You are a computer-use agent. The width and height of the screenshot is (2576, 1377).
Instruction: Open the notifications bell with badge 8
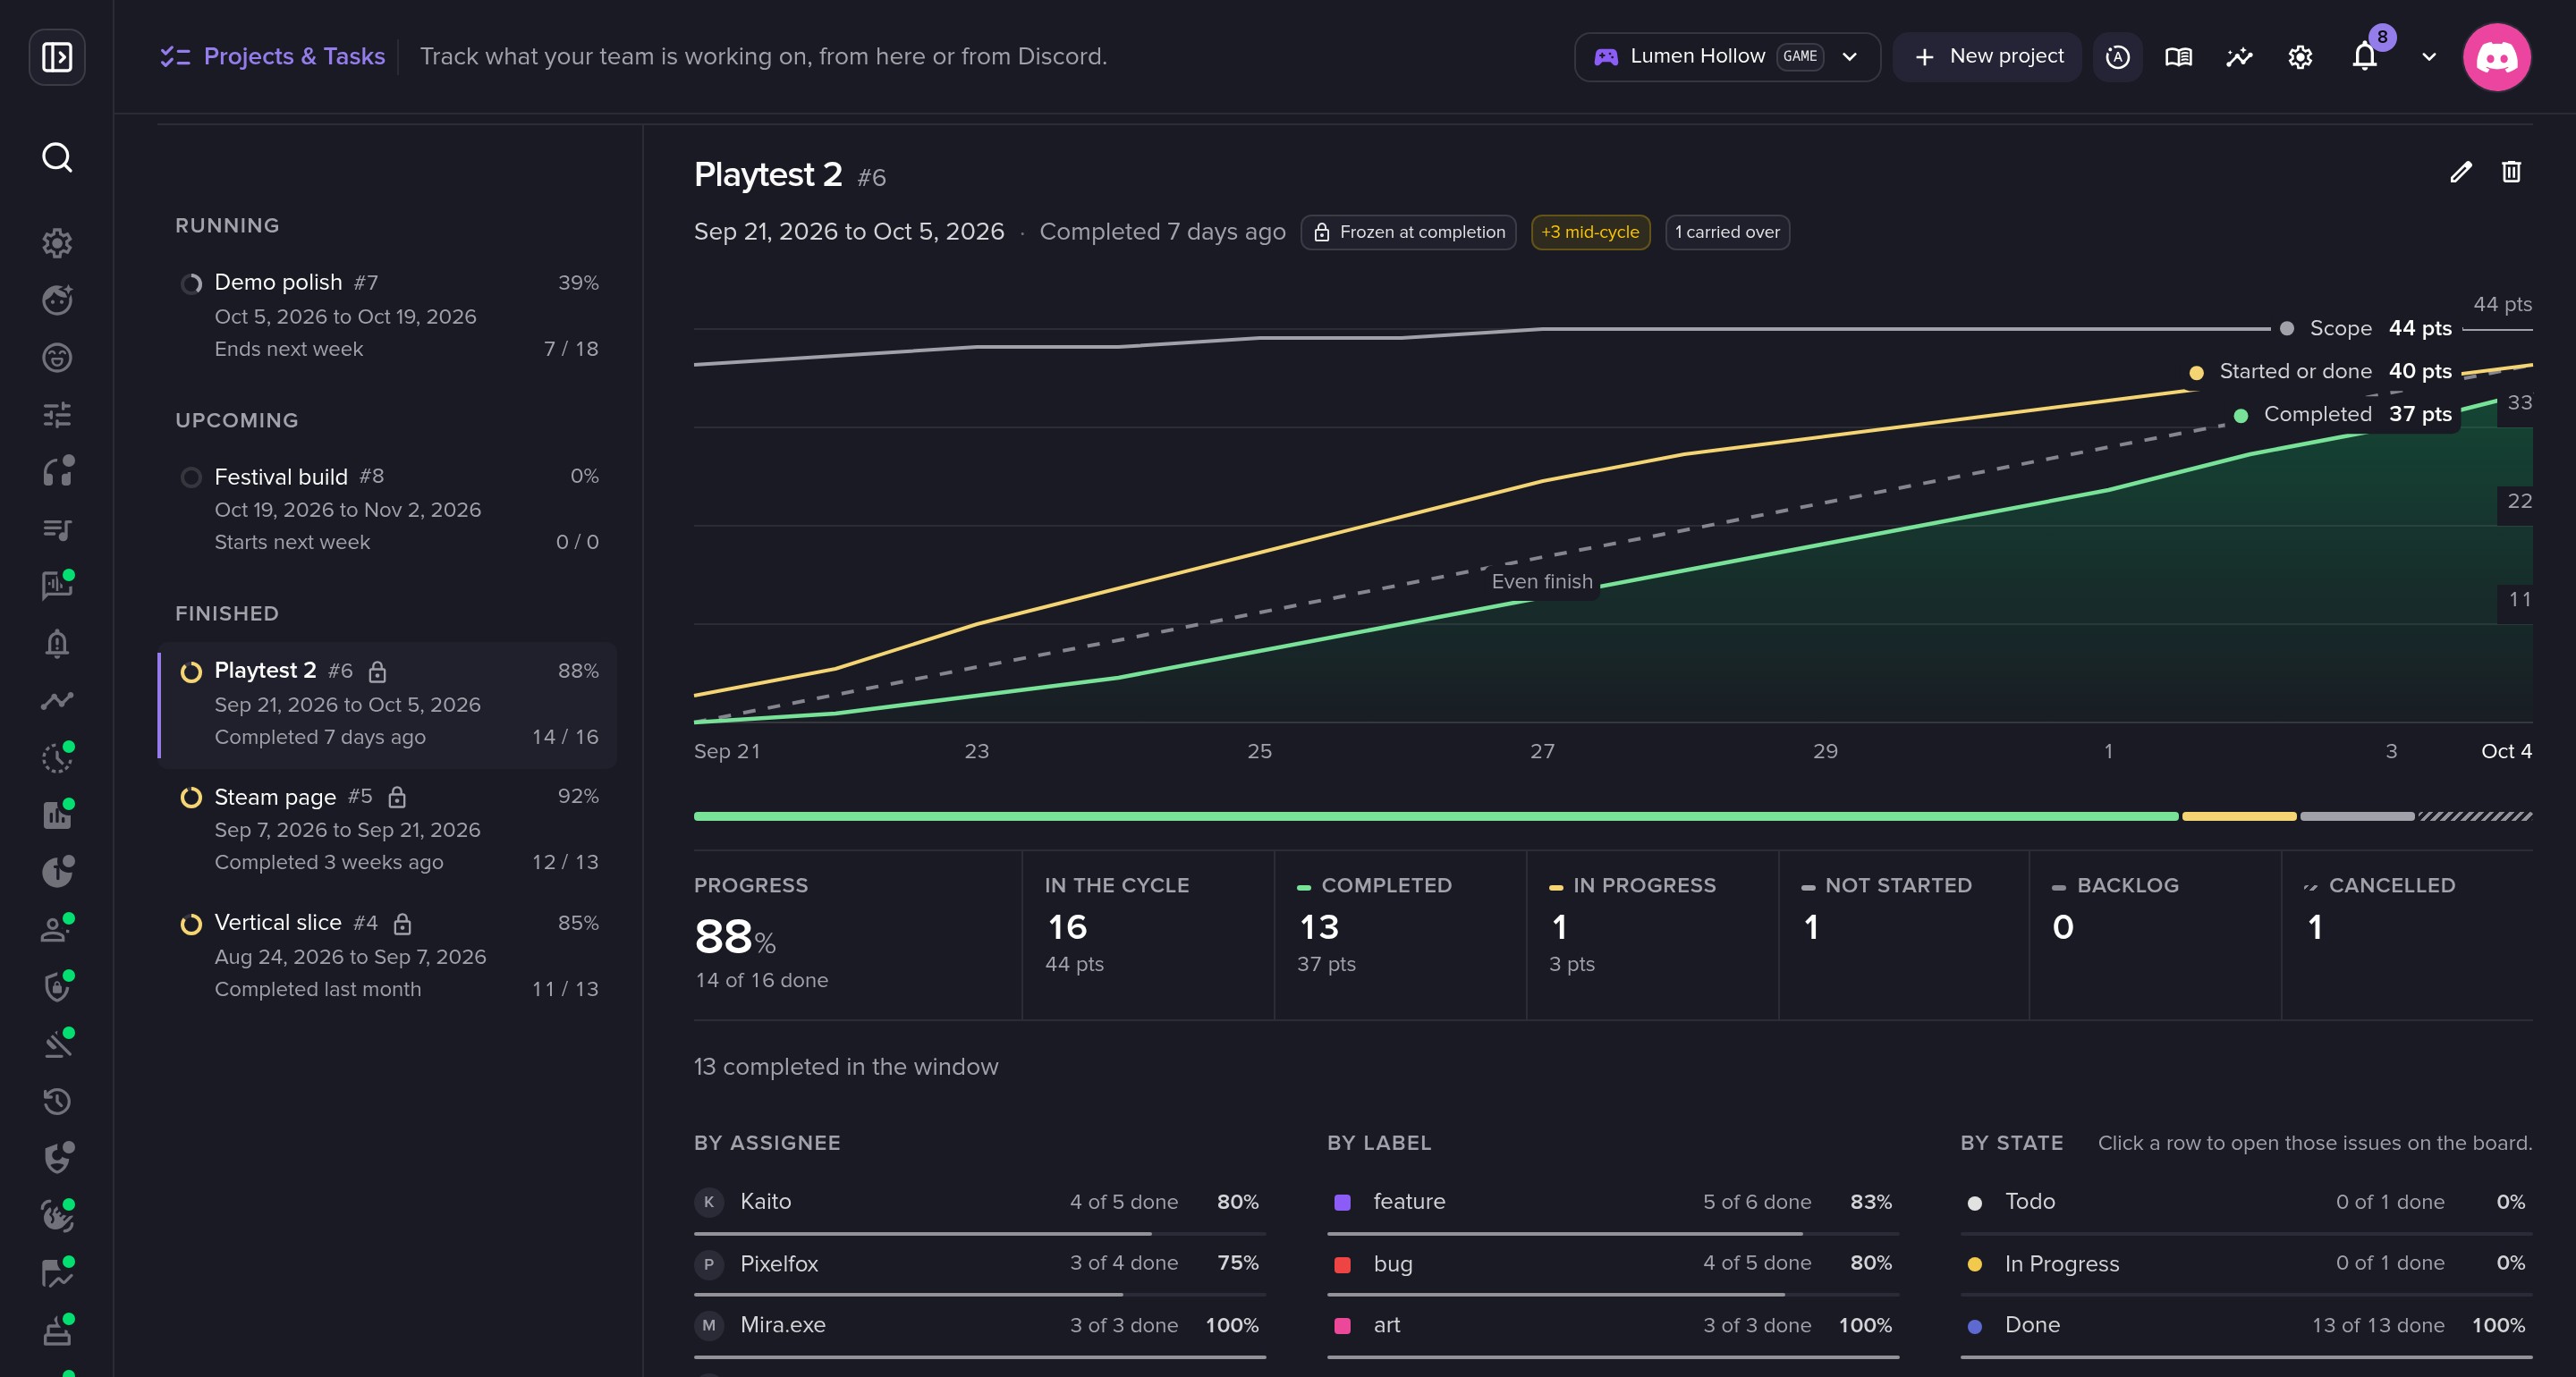(x=2365, y=56)
